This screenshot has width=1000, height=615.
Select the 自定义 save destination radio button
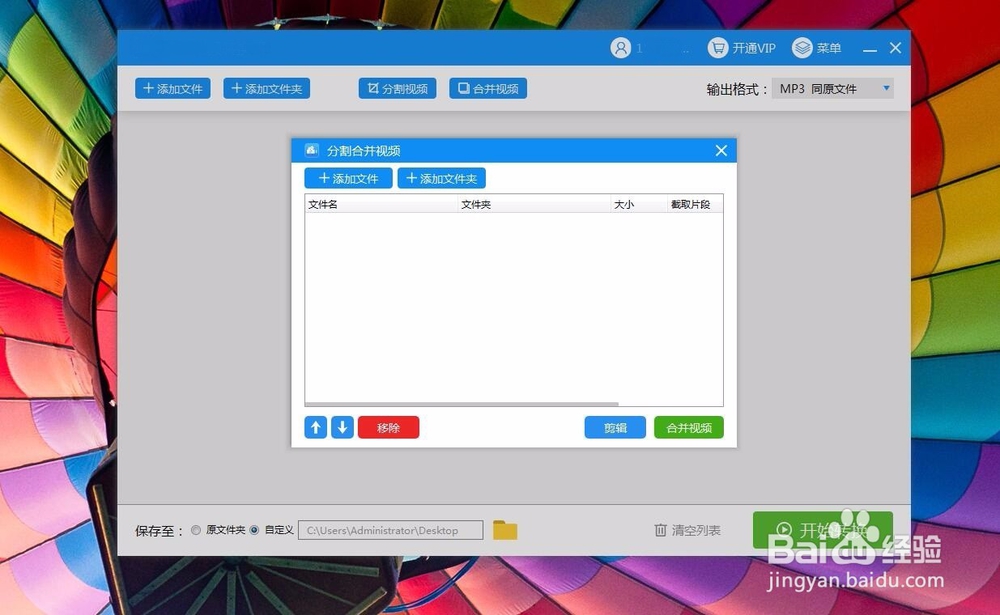click(256, 530)
